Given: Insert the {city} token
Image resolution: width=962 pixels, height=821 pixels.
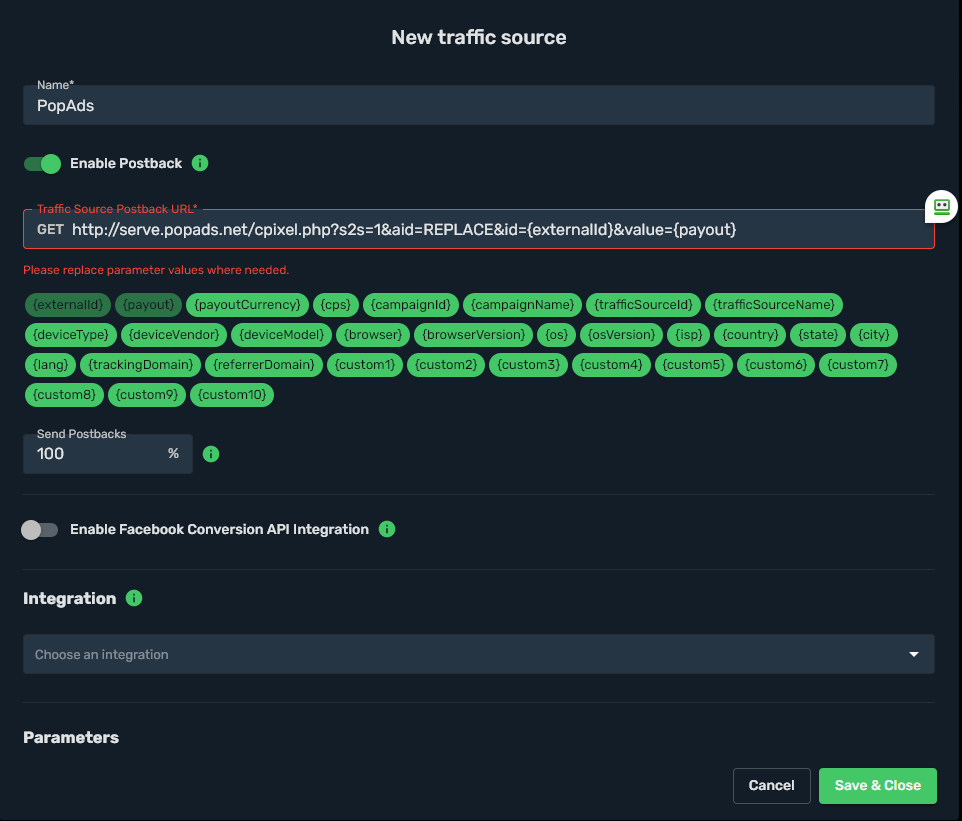Looking at the screenshot, I should pyautogui.click(x=874, y=335).
